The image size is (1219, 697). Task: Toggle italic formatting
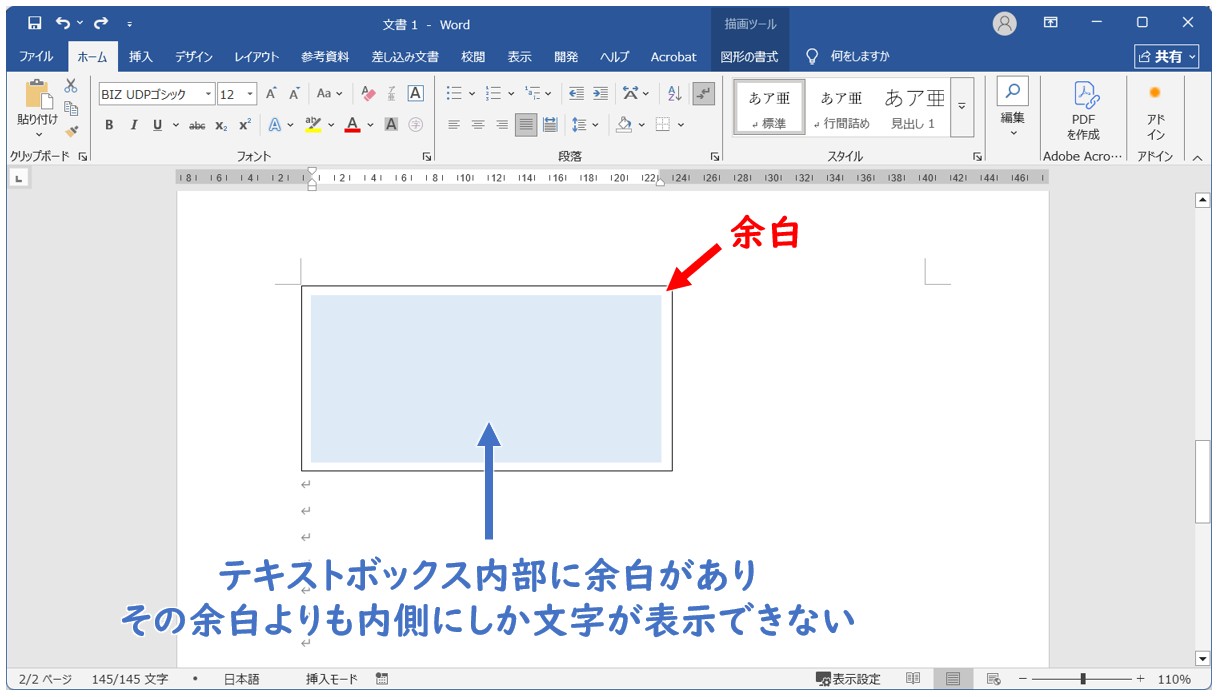[x=133, y=125]
